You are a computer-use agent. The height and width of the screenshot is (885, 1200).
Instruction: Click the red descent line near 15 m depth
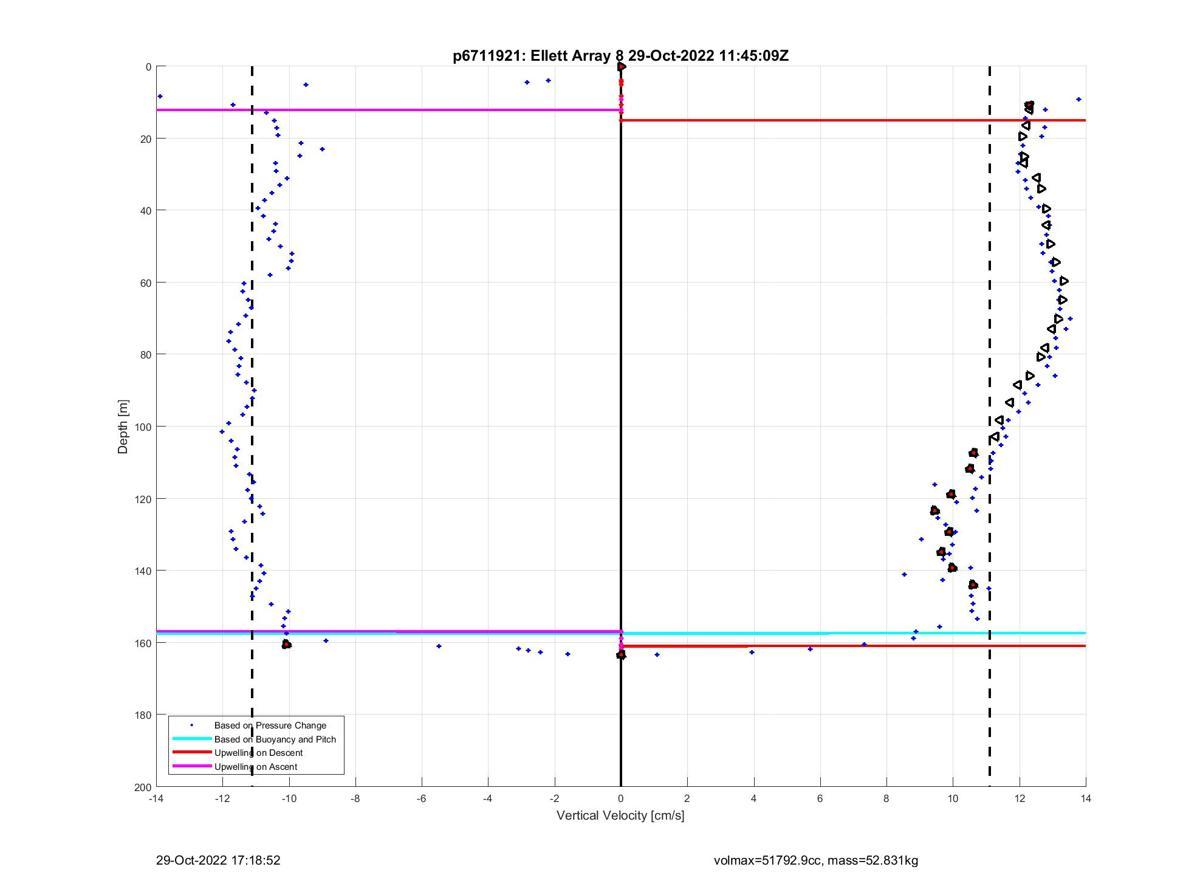tap(853, 120)
